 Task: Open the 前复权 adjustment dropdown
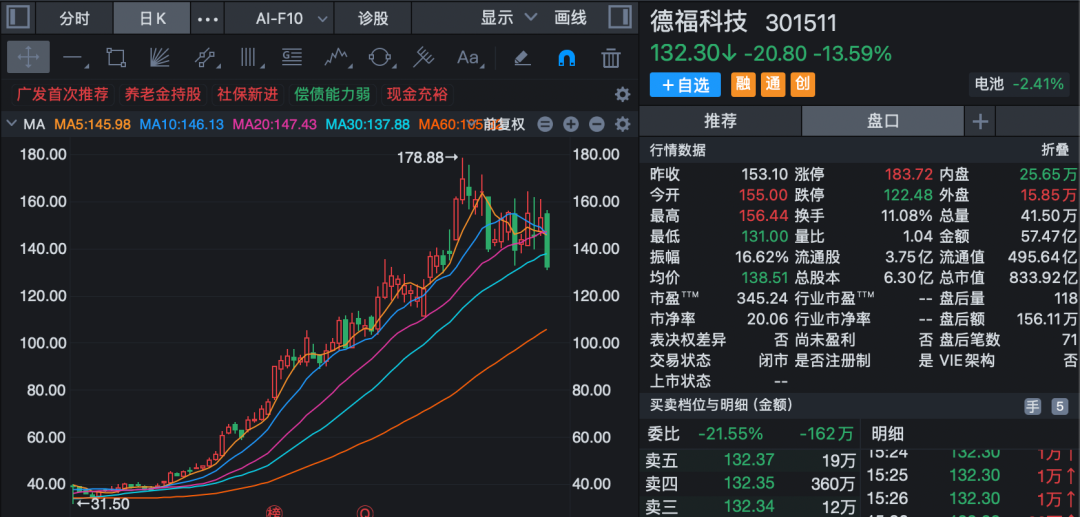click(504, 125)
